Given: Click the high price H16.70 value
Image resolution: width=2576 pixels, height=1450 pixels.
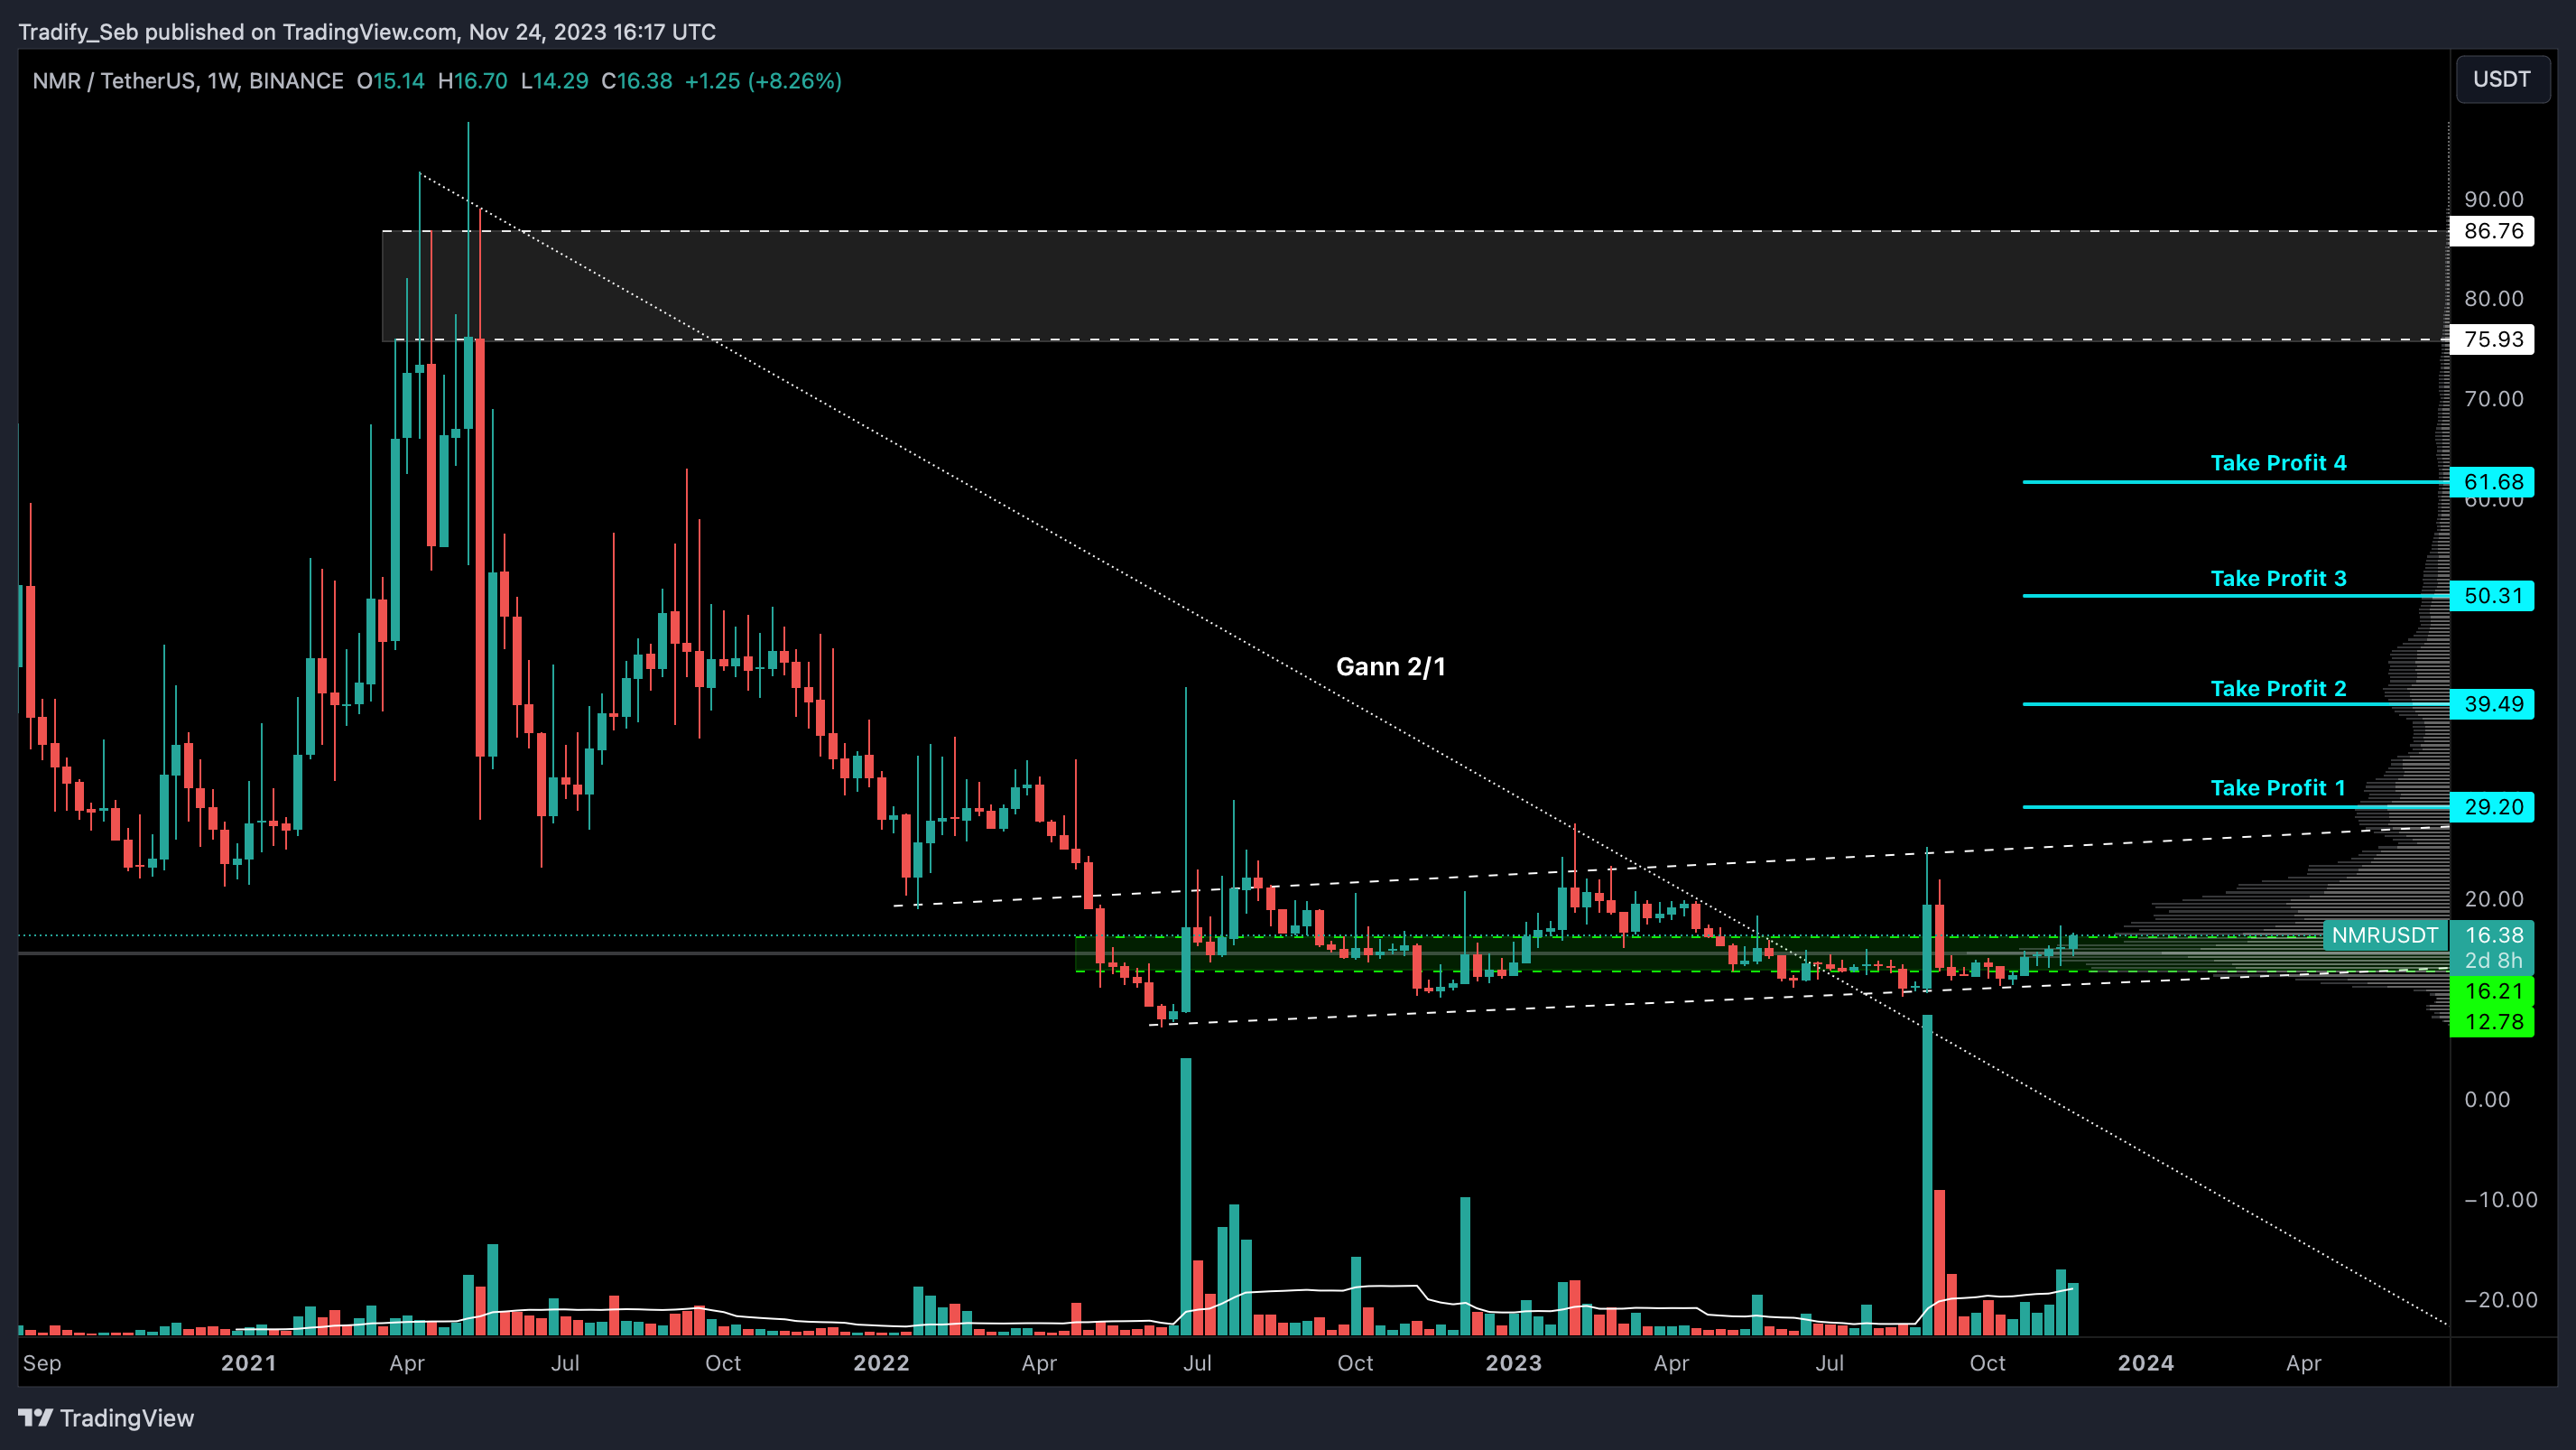Looking at the screenshot, I should [x=472, y=81].
